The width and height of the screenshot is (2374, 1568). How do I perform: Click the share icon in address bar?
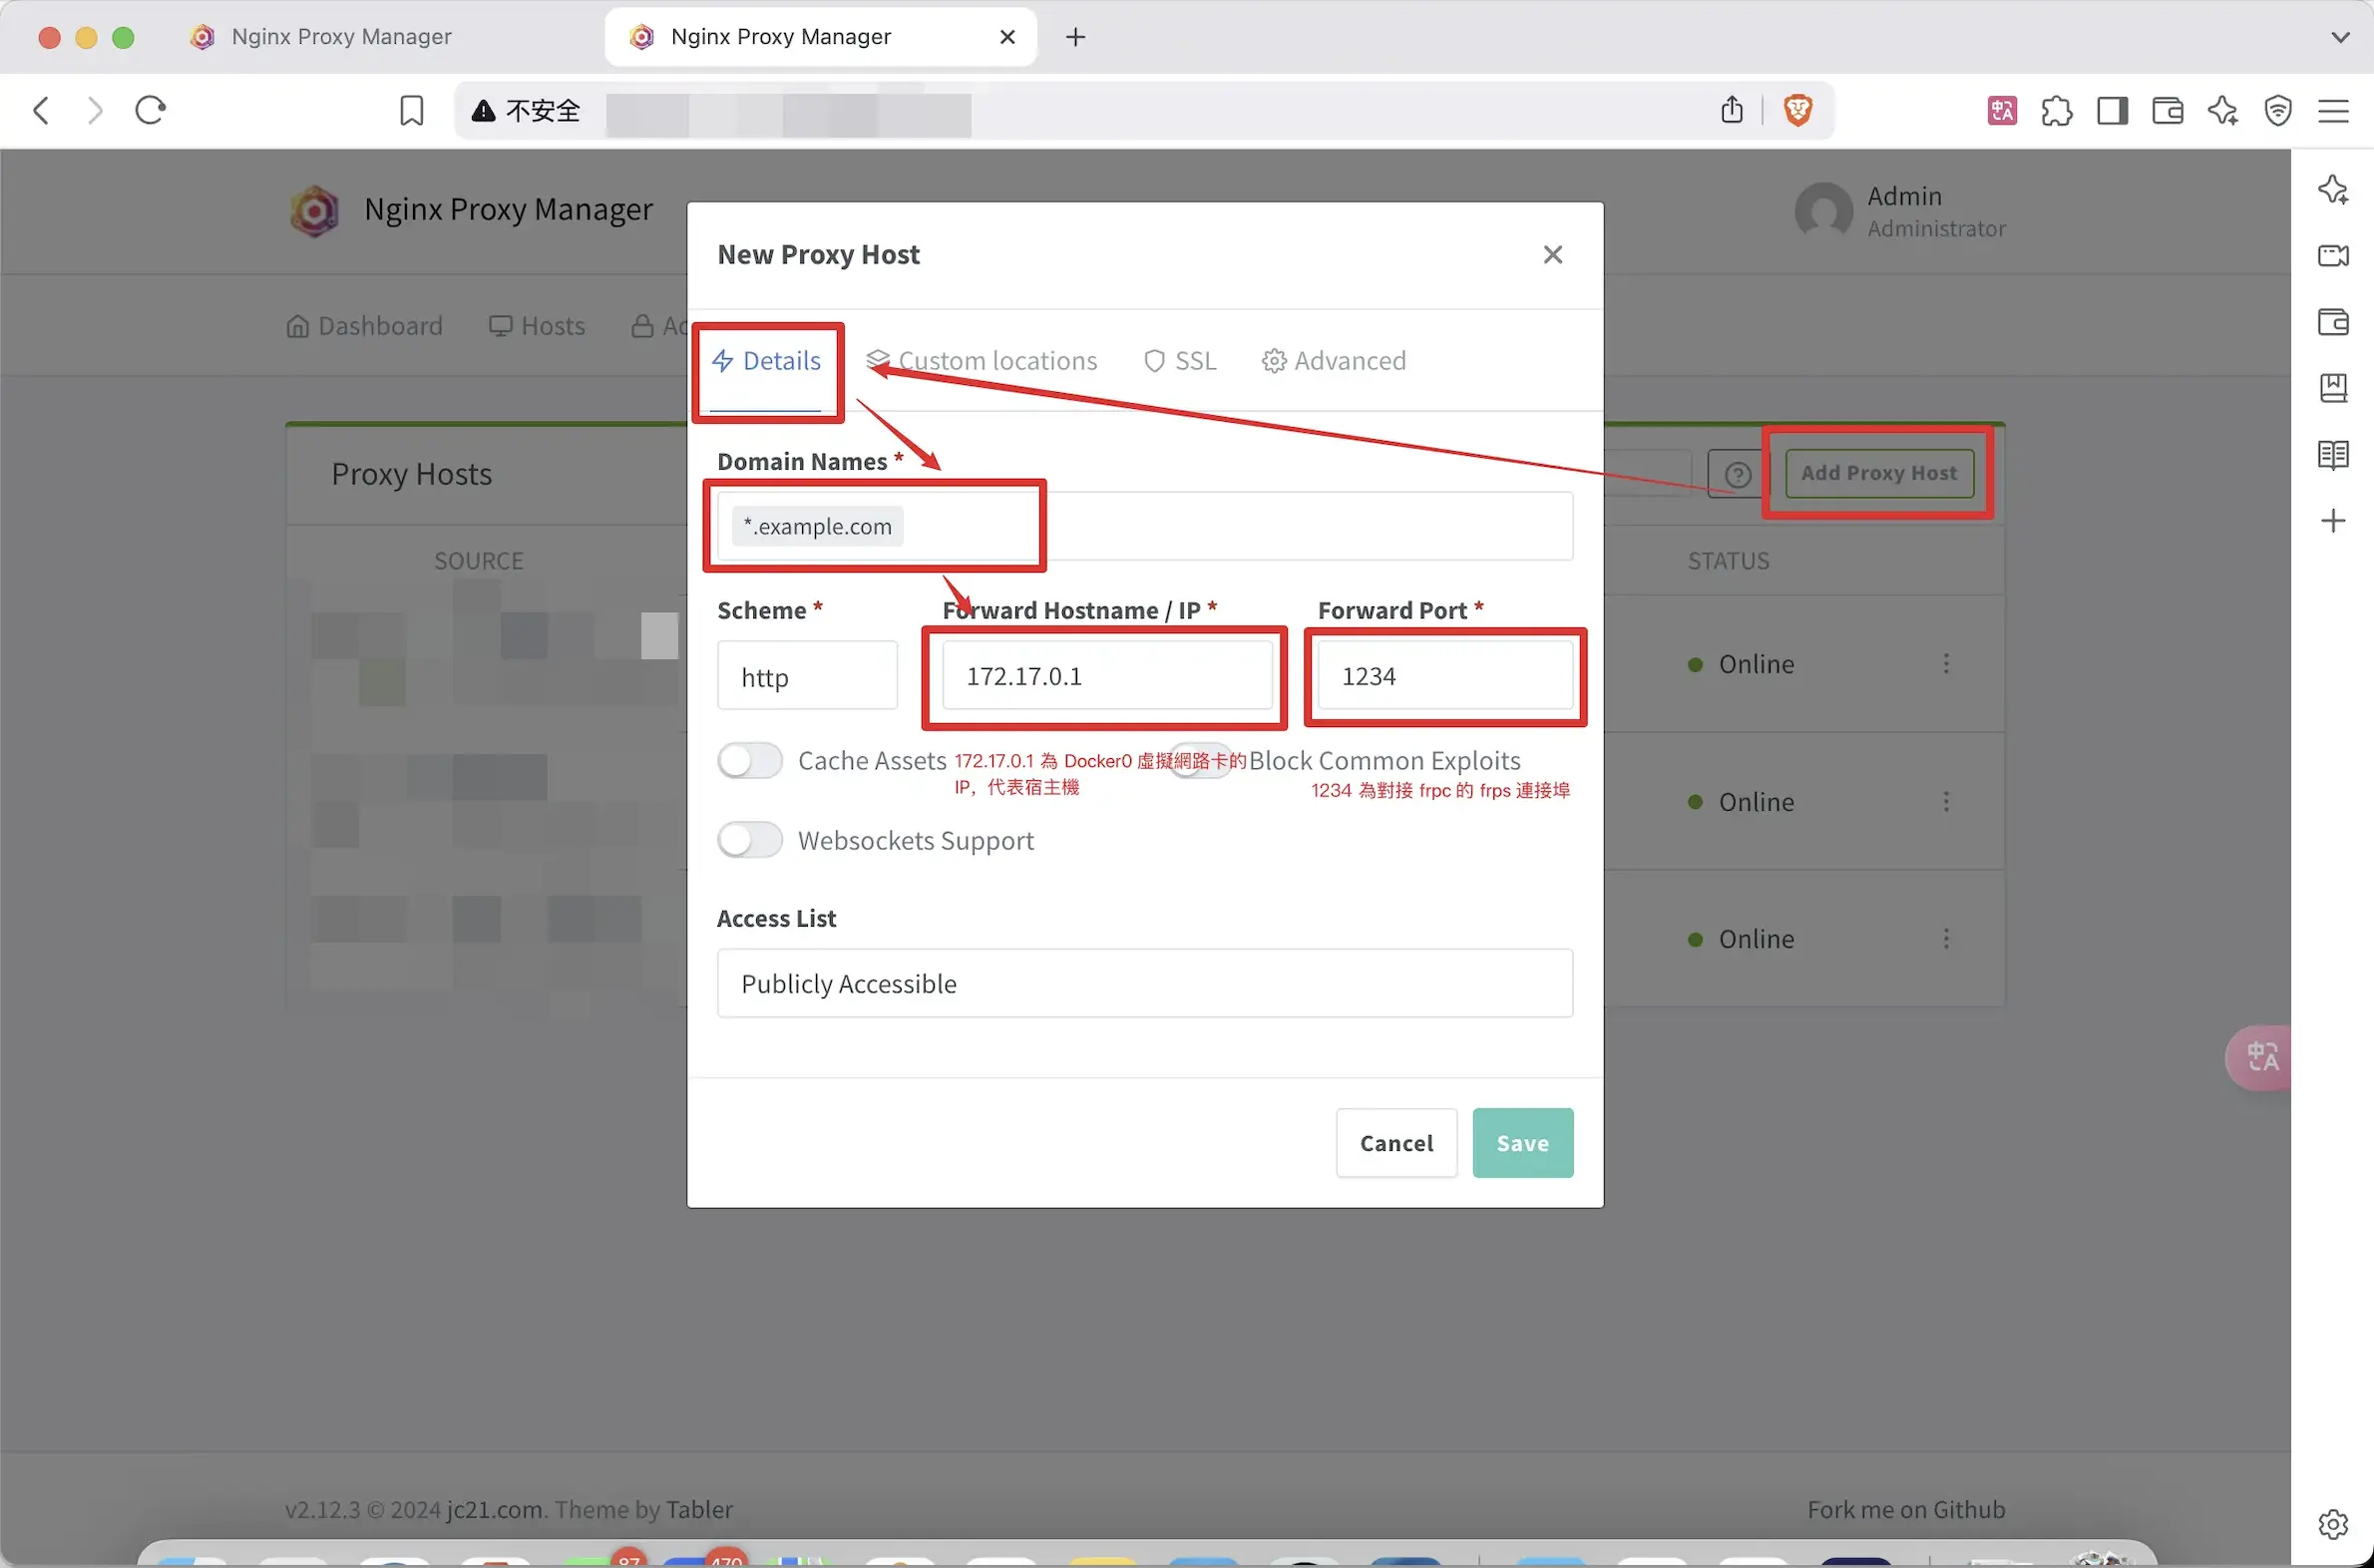[1732, 110]
